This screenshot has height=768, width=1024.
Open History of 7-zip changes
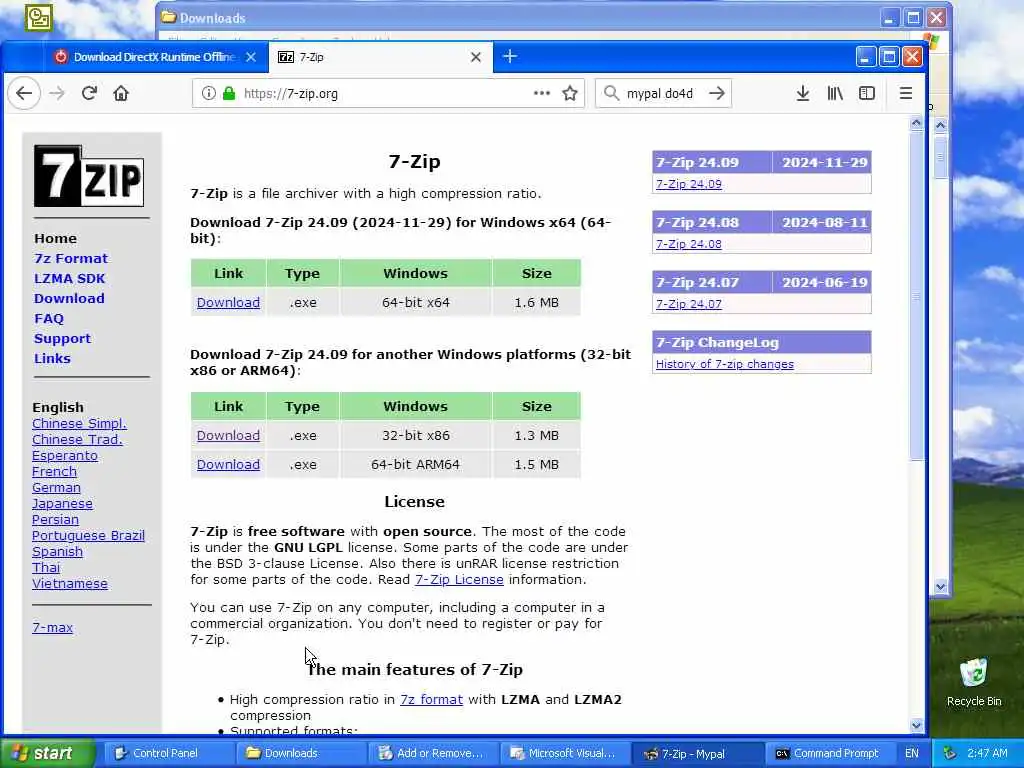tap(724, 364)
